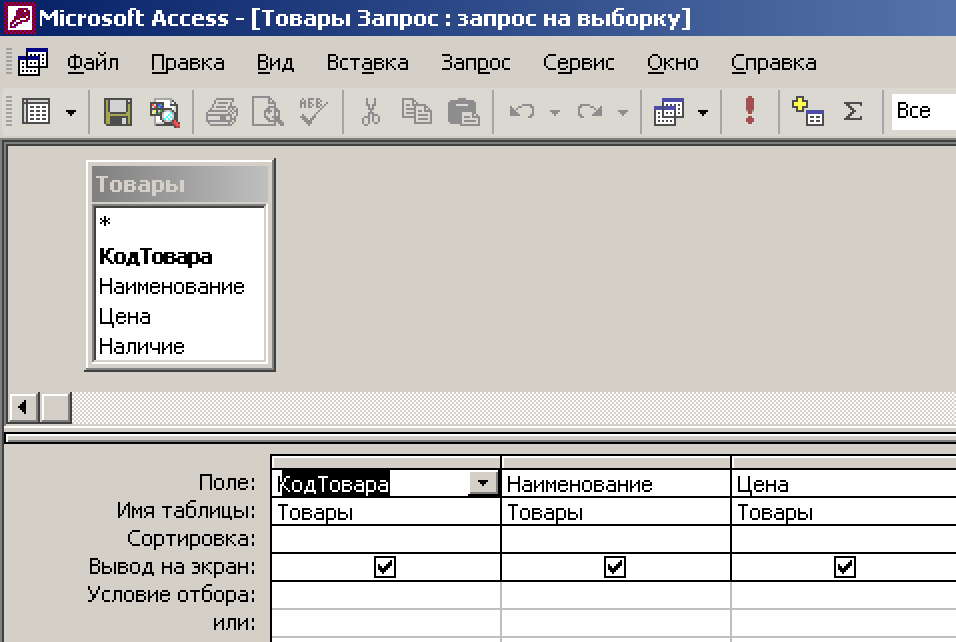Click the Товары table title bar
The image size is (956, 642).
point(180,184)
